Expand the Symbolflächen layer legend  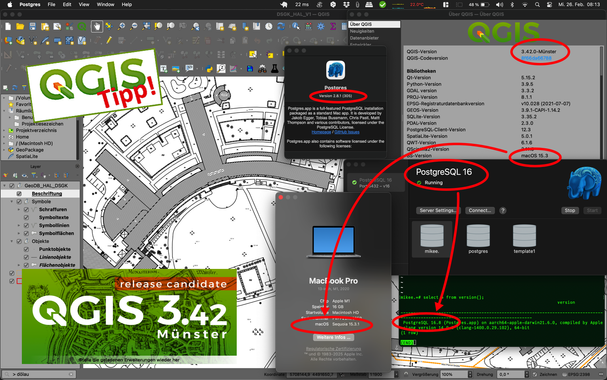tap(19, 233)
